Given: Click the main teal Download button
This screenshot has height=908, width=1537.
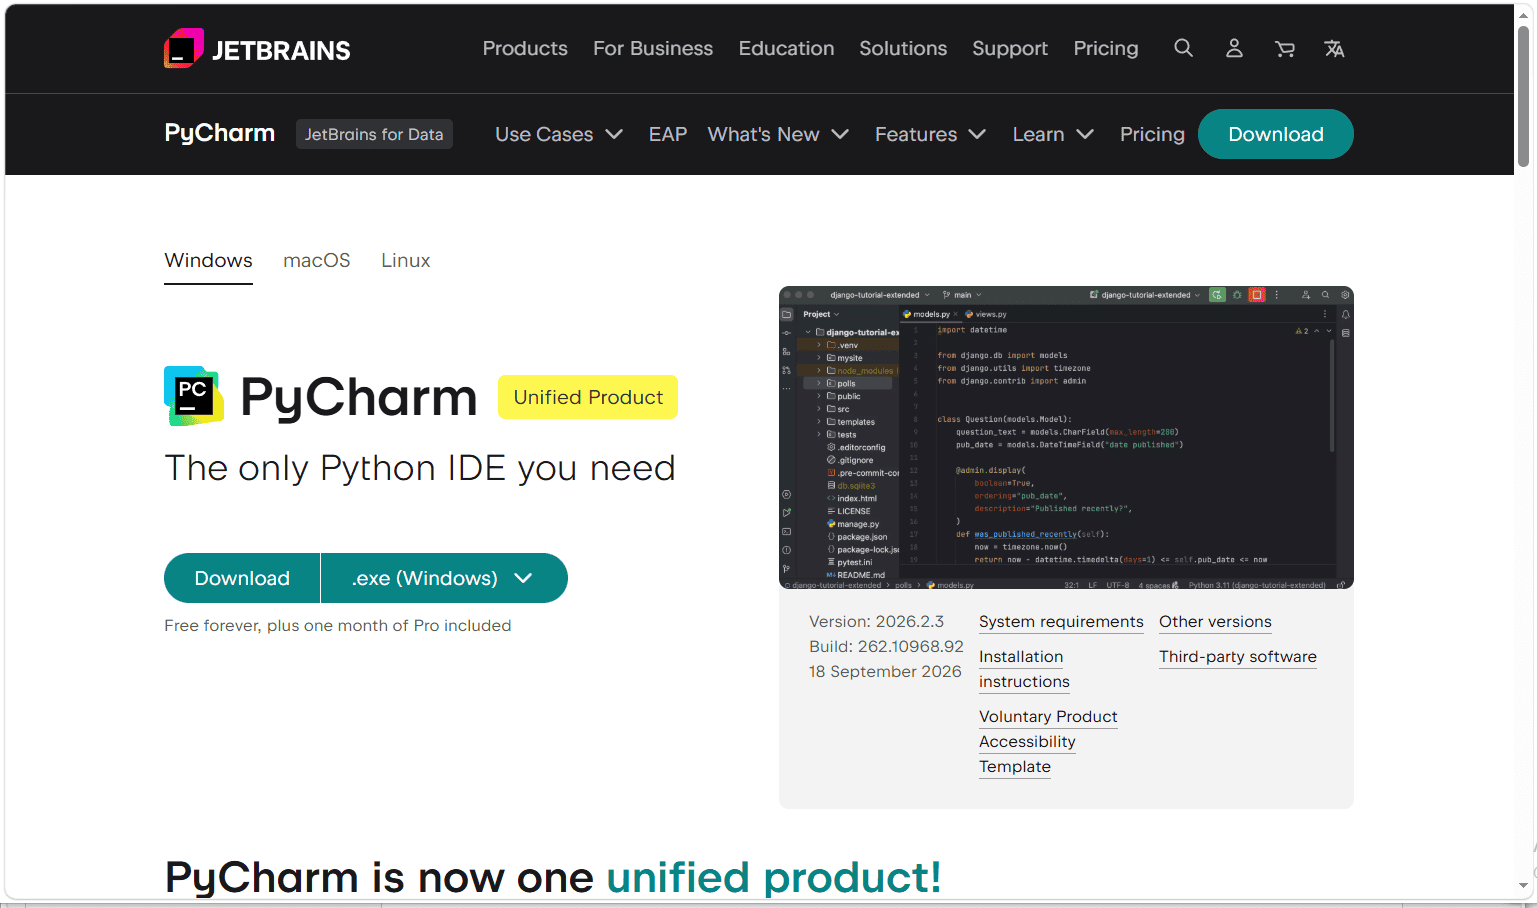Looking at the screenshot, I should click(242, 578).
